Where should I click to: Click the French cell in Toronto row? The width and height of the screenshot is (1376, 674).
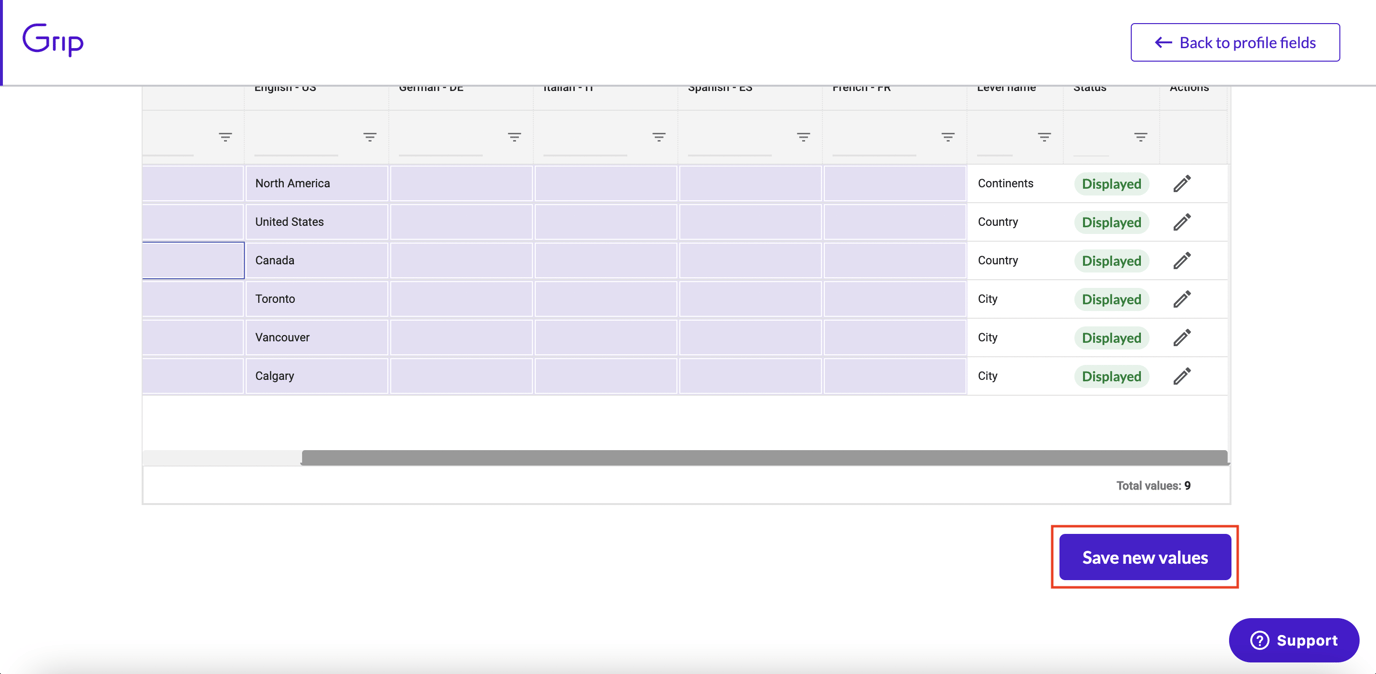pyautogui.click(x=895, y=299)
